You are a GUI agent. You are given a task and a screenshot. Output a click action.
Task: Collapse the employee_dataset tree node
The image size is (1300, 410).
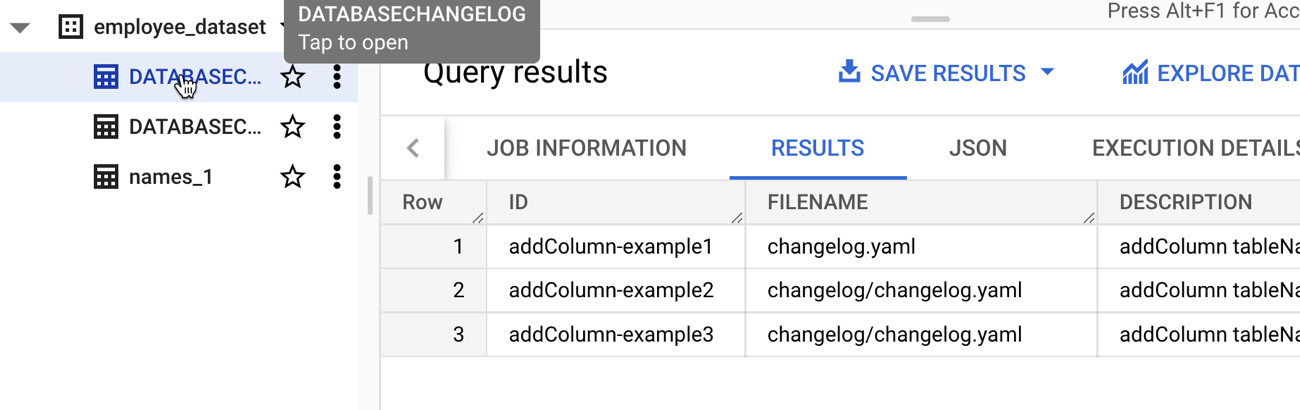[x=20, y=28]
